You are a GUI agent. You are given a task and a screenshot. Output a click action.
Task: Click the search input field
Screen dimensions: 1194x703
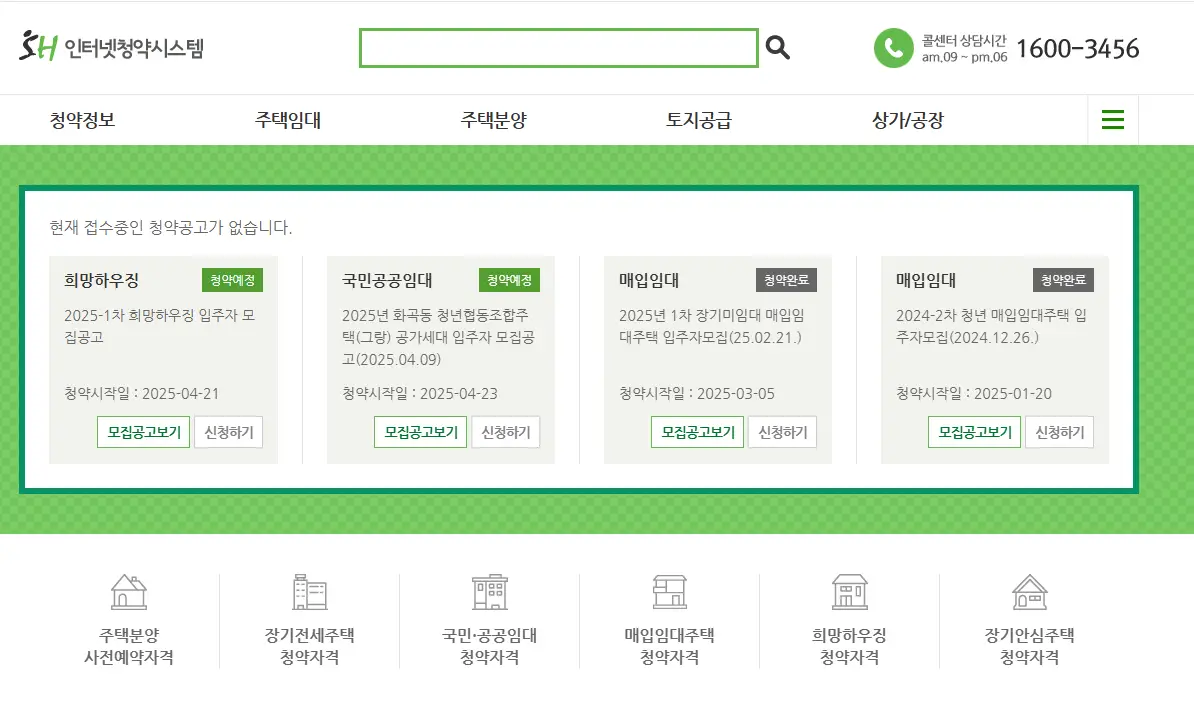pyautogui.click(x=557, y=47)
